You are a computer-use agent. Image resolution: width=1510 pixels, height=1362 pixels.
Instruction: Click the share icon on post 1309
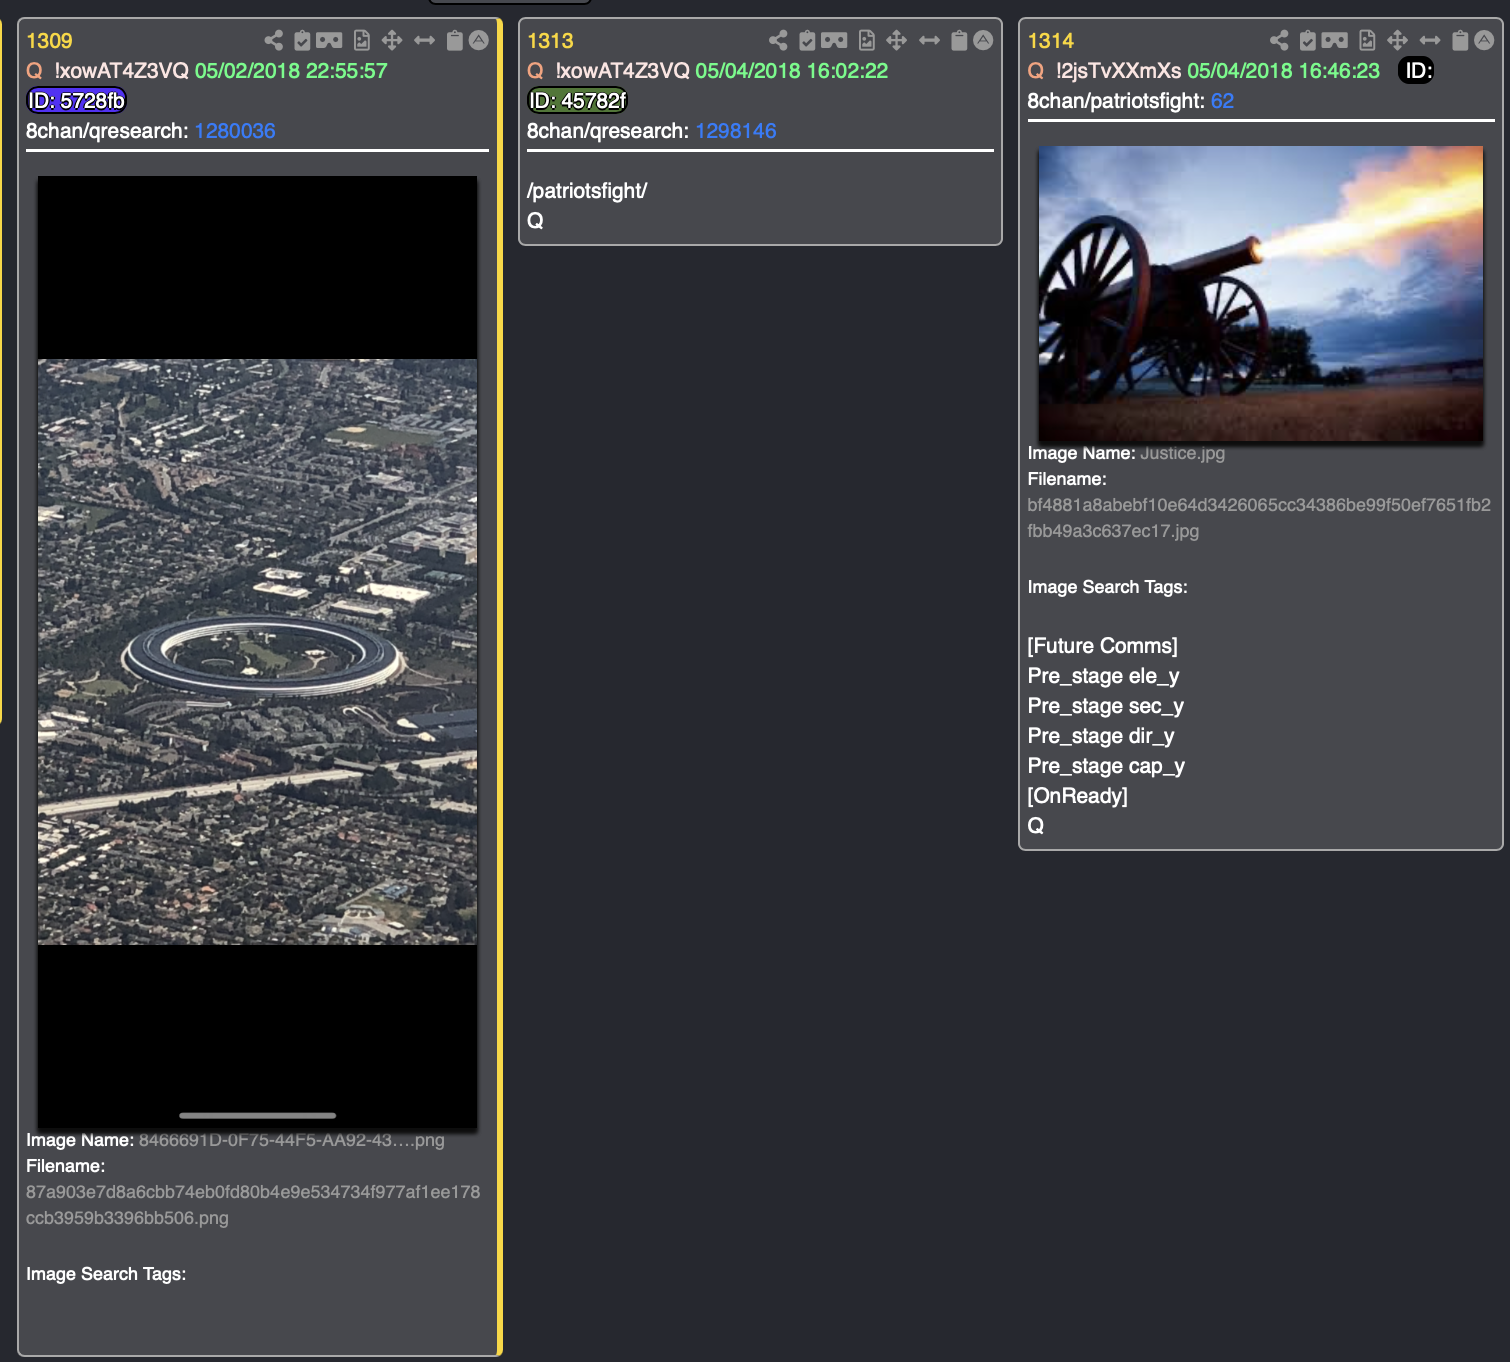pos(273,40)
